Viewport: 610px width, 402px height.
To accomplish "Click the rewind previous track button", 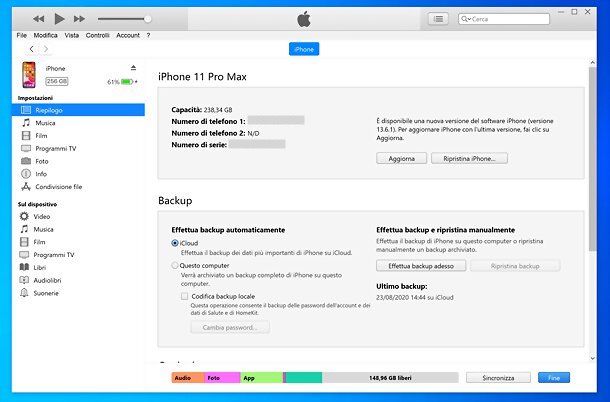I will click(39, 19).
